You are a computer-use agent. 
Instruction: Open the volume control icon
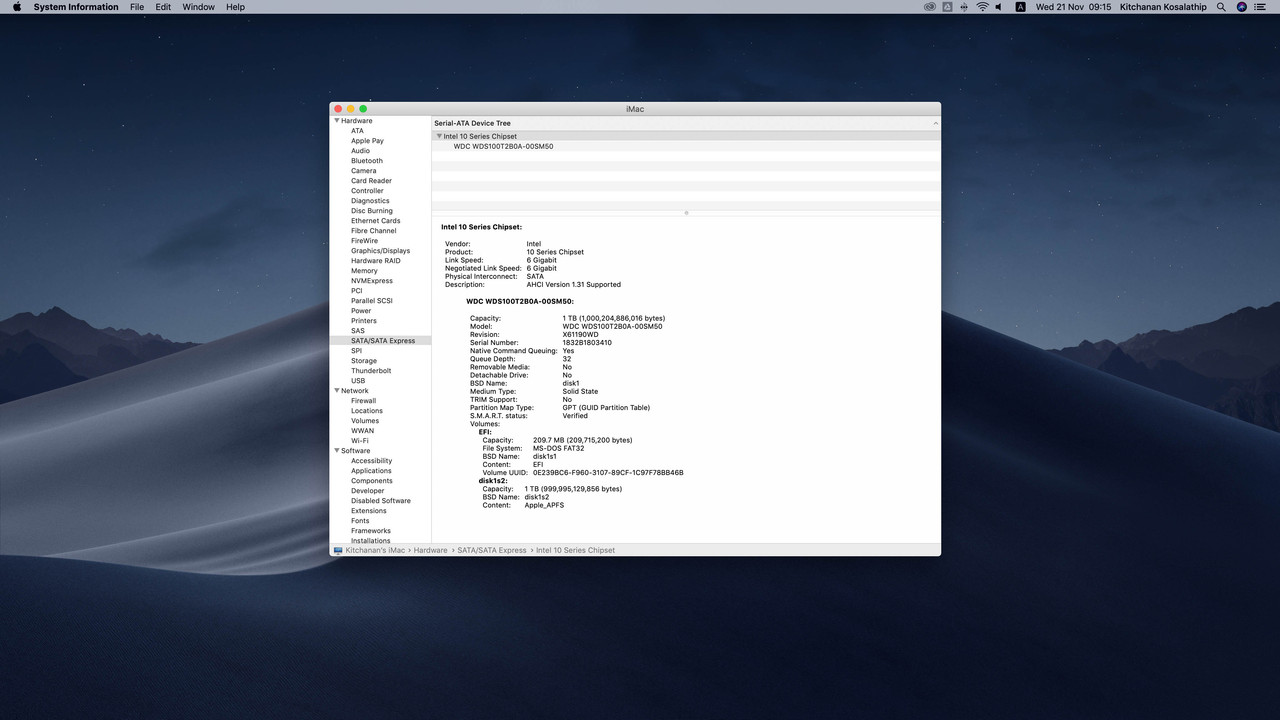coord(1000,7)
